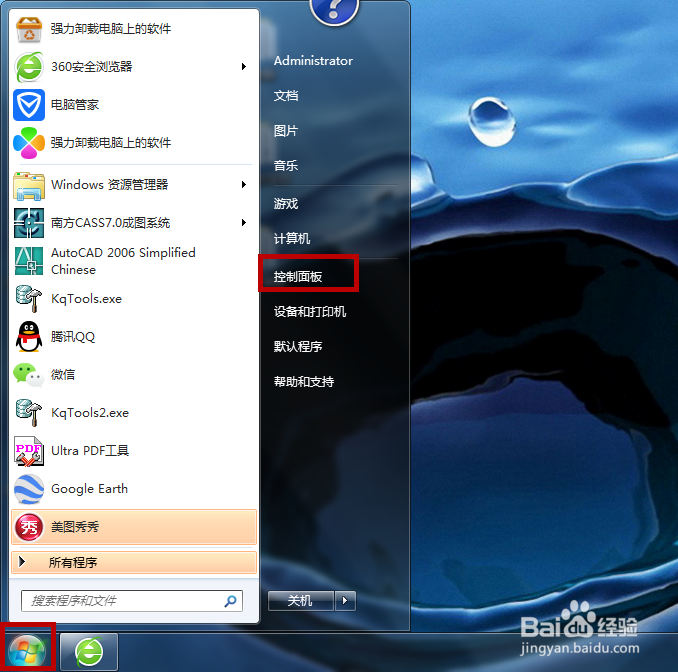Click the Windows Start orb

pyautogui.click(x=27, y=651)
